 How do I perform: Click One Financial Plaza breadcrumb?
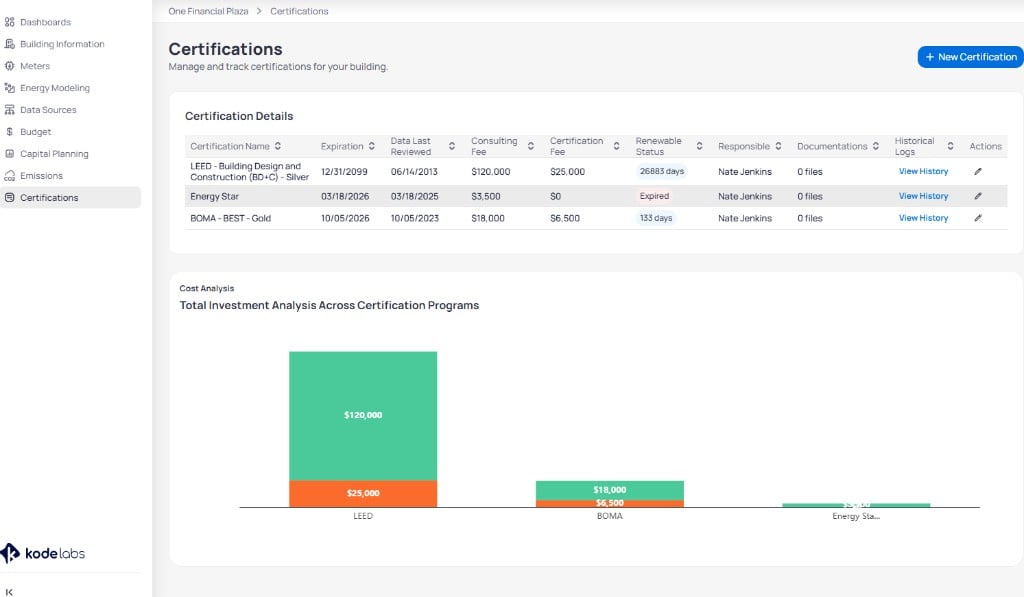(208, 11)
